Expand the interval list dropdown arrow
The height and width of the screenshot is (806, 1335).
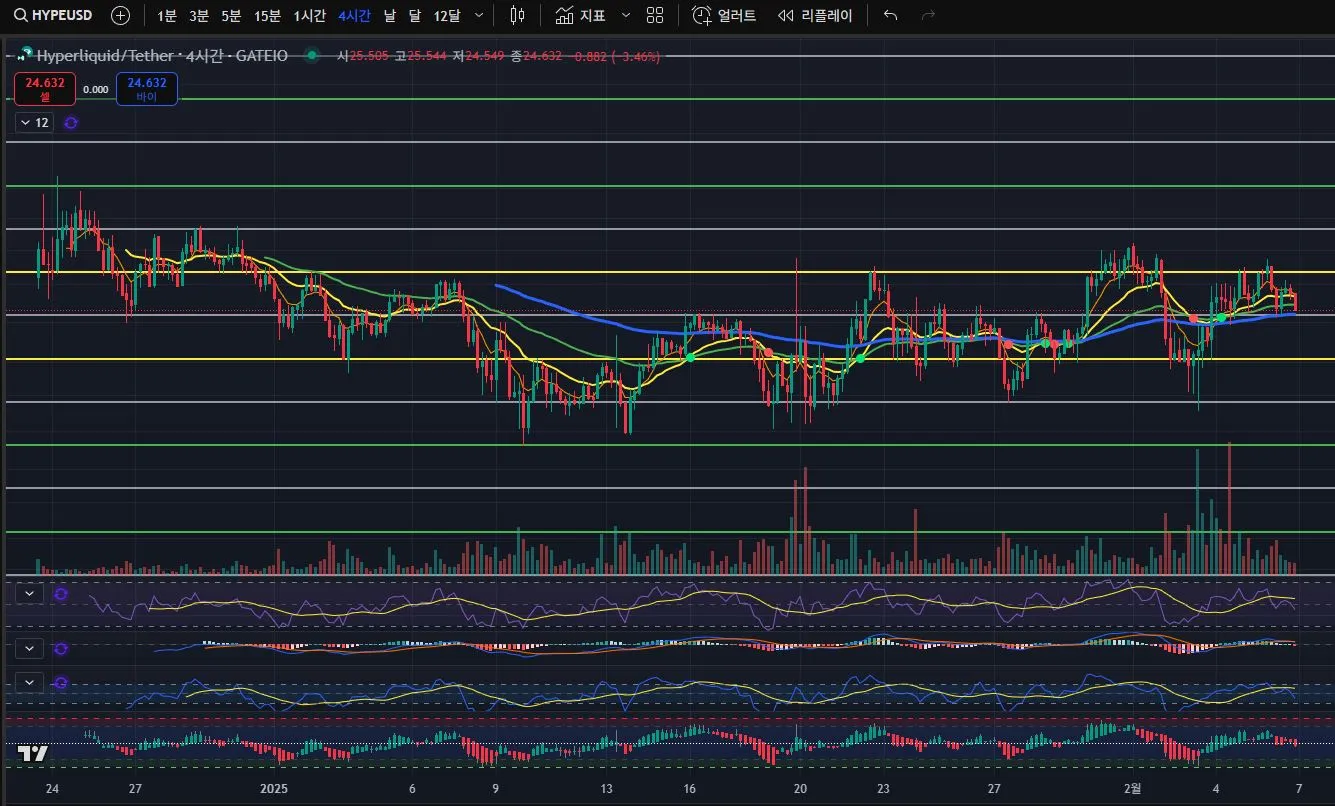point(479,15)
